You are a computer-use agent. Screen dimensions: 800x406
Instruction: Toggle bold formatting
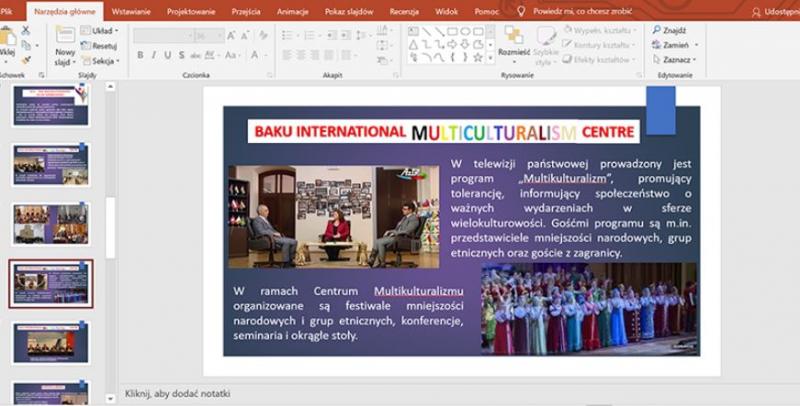[140, 55]
